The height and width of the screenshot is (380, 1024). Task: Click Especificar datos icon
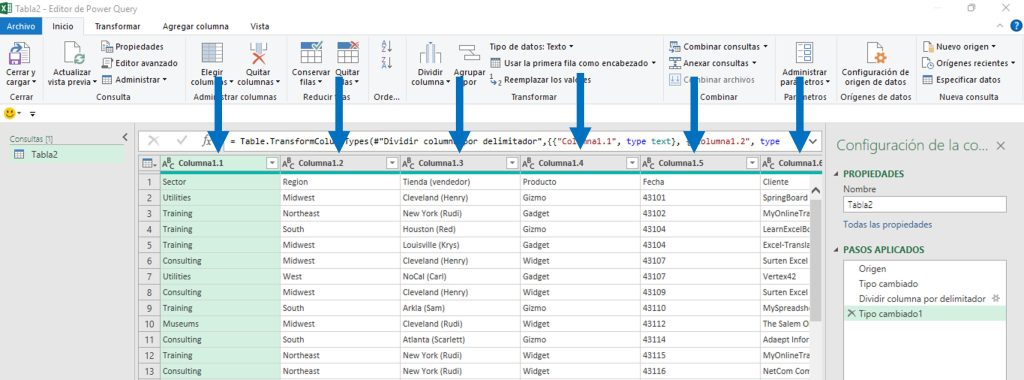click(x=927, y=80)
